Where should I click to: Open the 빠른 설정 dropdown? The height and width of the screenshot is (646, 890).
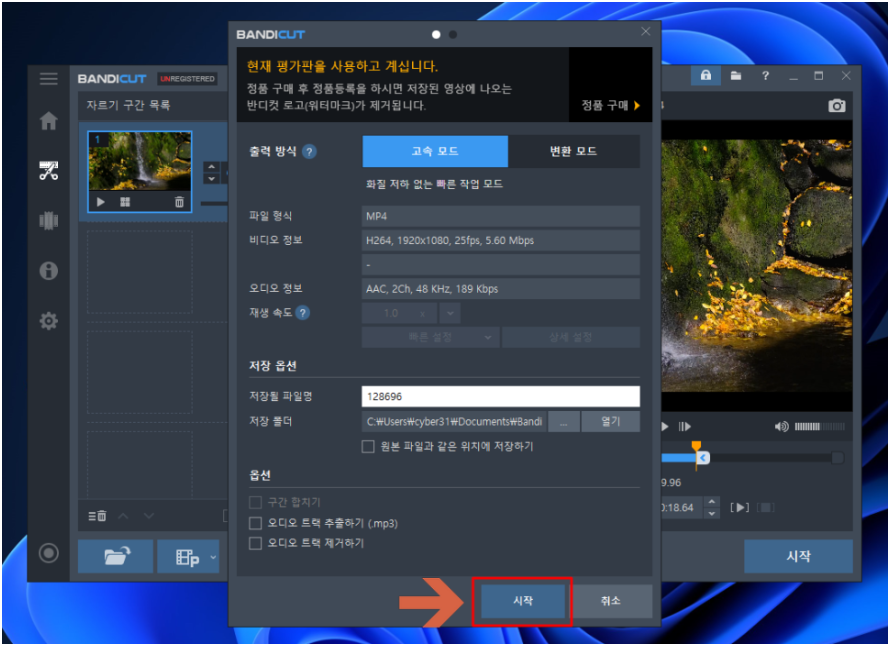(431, 337)
